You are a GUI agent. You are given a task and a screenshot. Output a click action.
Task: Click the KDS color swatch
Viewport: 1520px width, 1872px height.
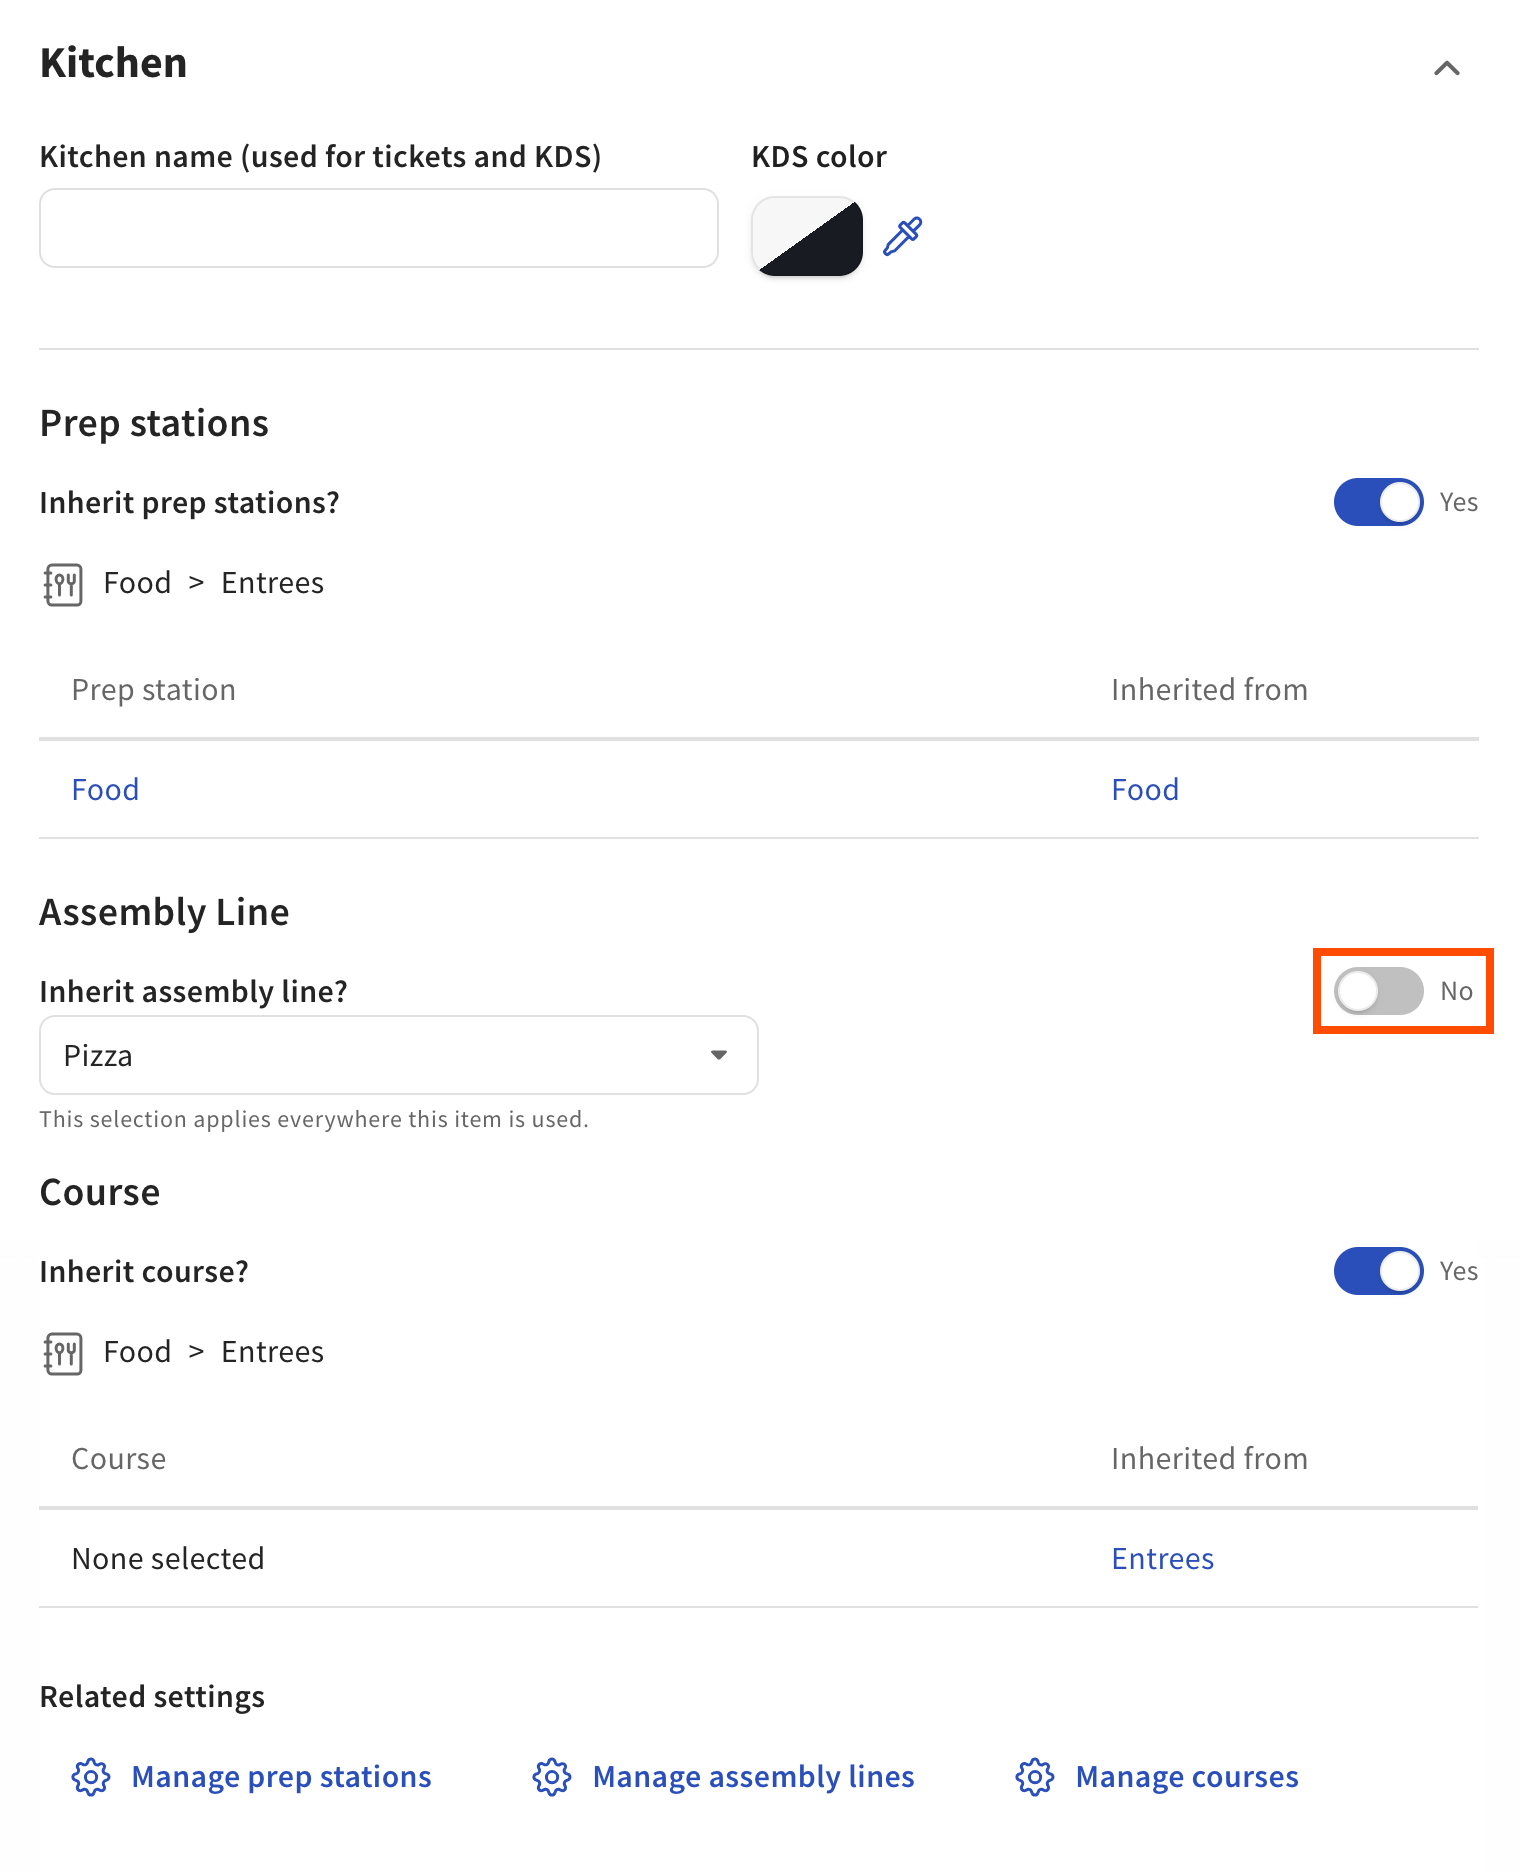(807, 236)
